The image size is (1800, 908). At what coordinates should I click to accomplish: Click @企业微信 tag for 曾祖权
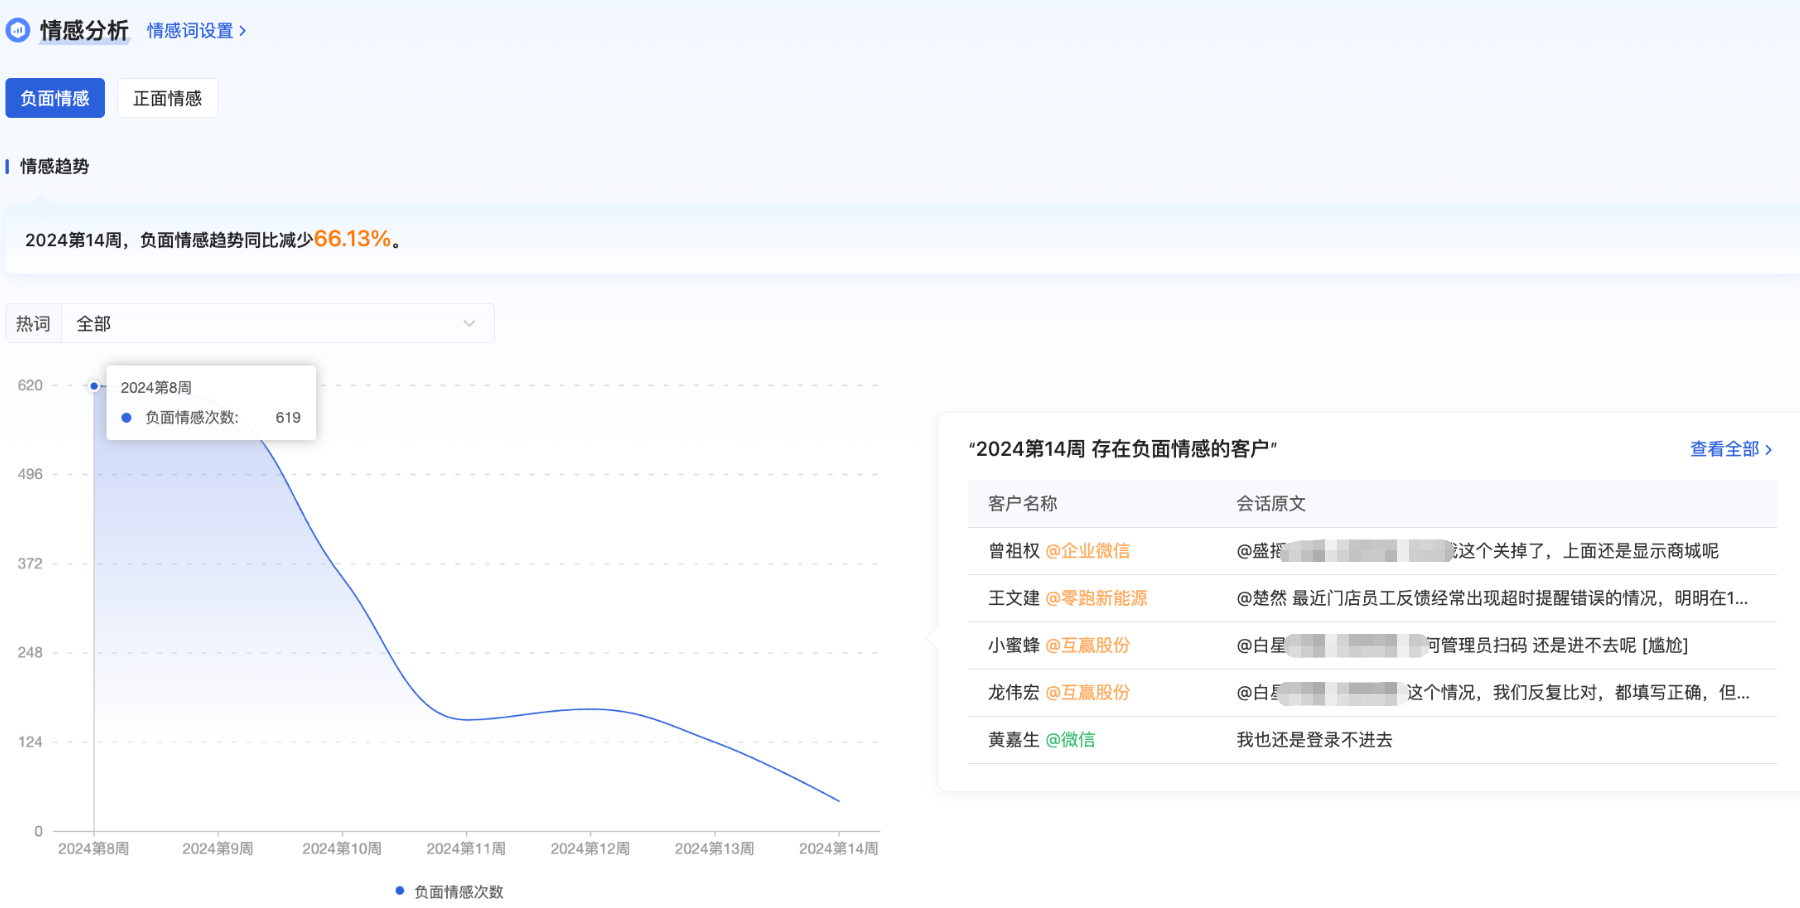[x=1087, y=551]
